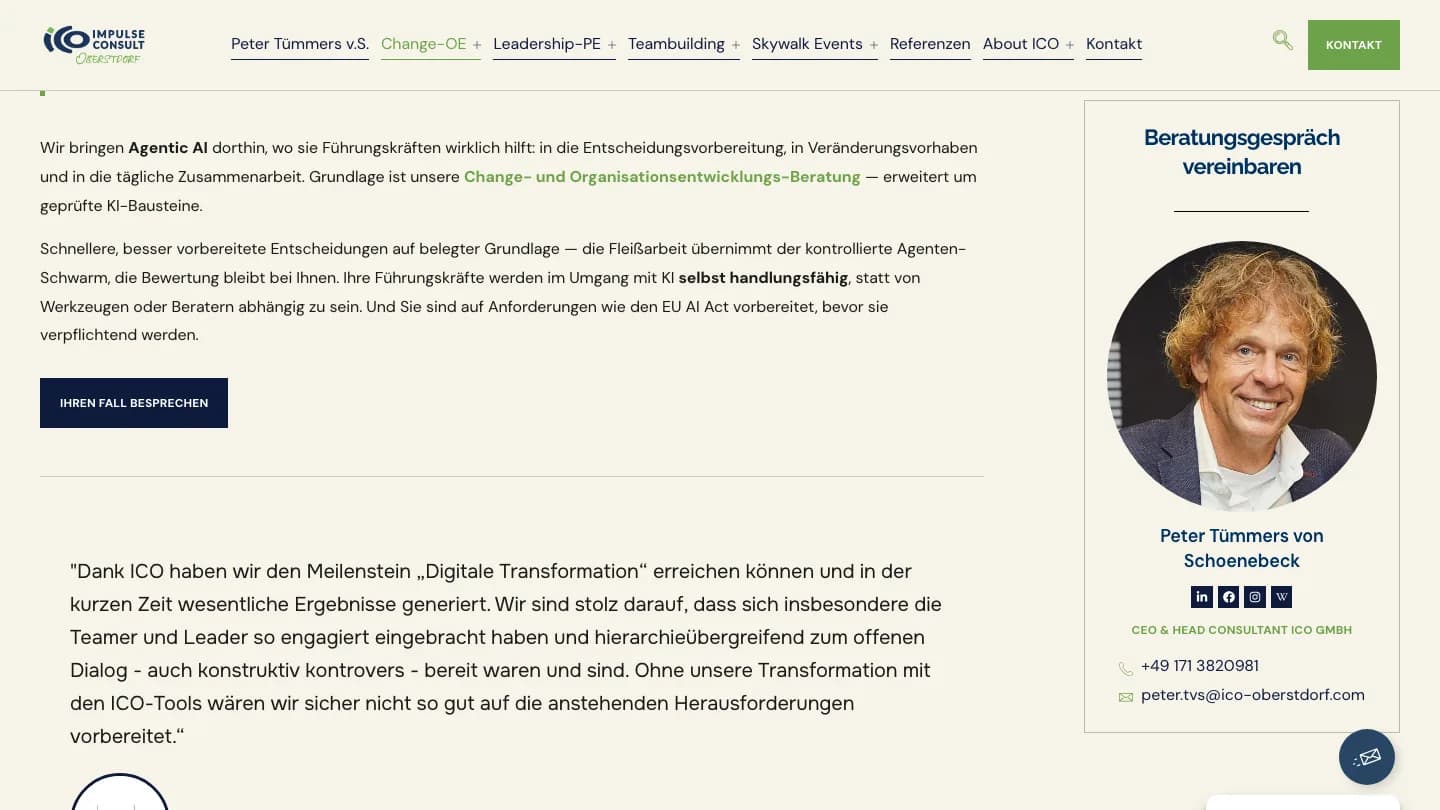Go to the Referenzen page

(930, 44)
